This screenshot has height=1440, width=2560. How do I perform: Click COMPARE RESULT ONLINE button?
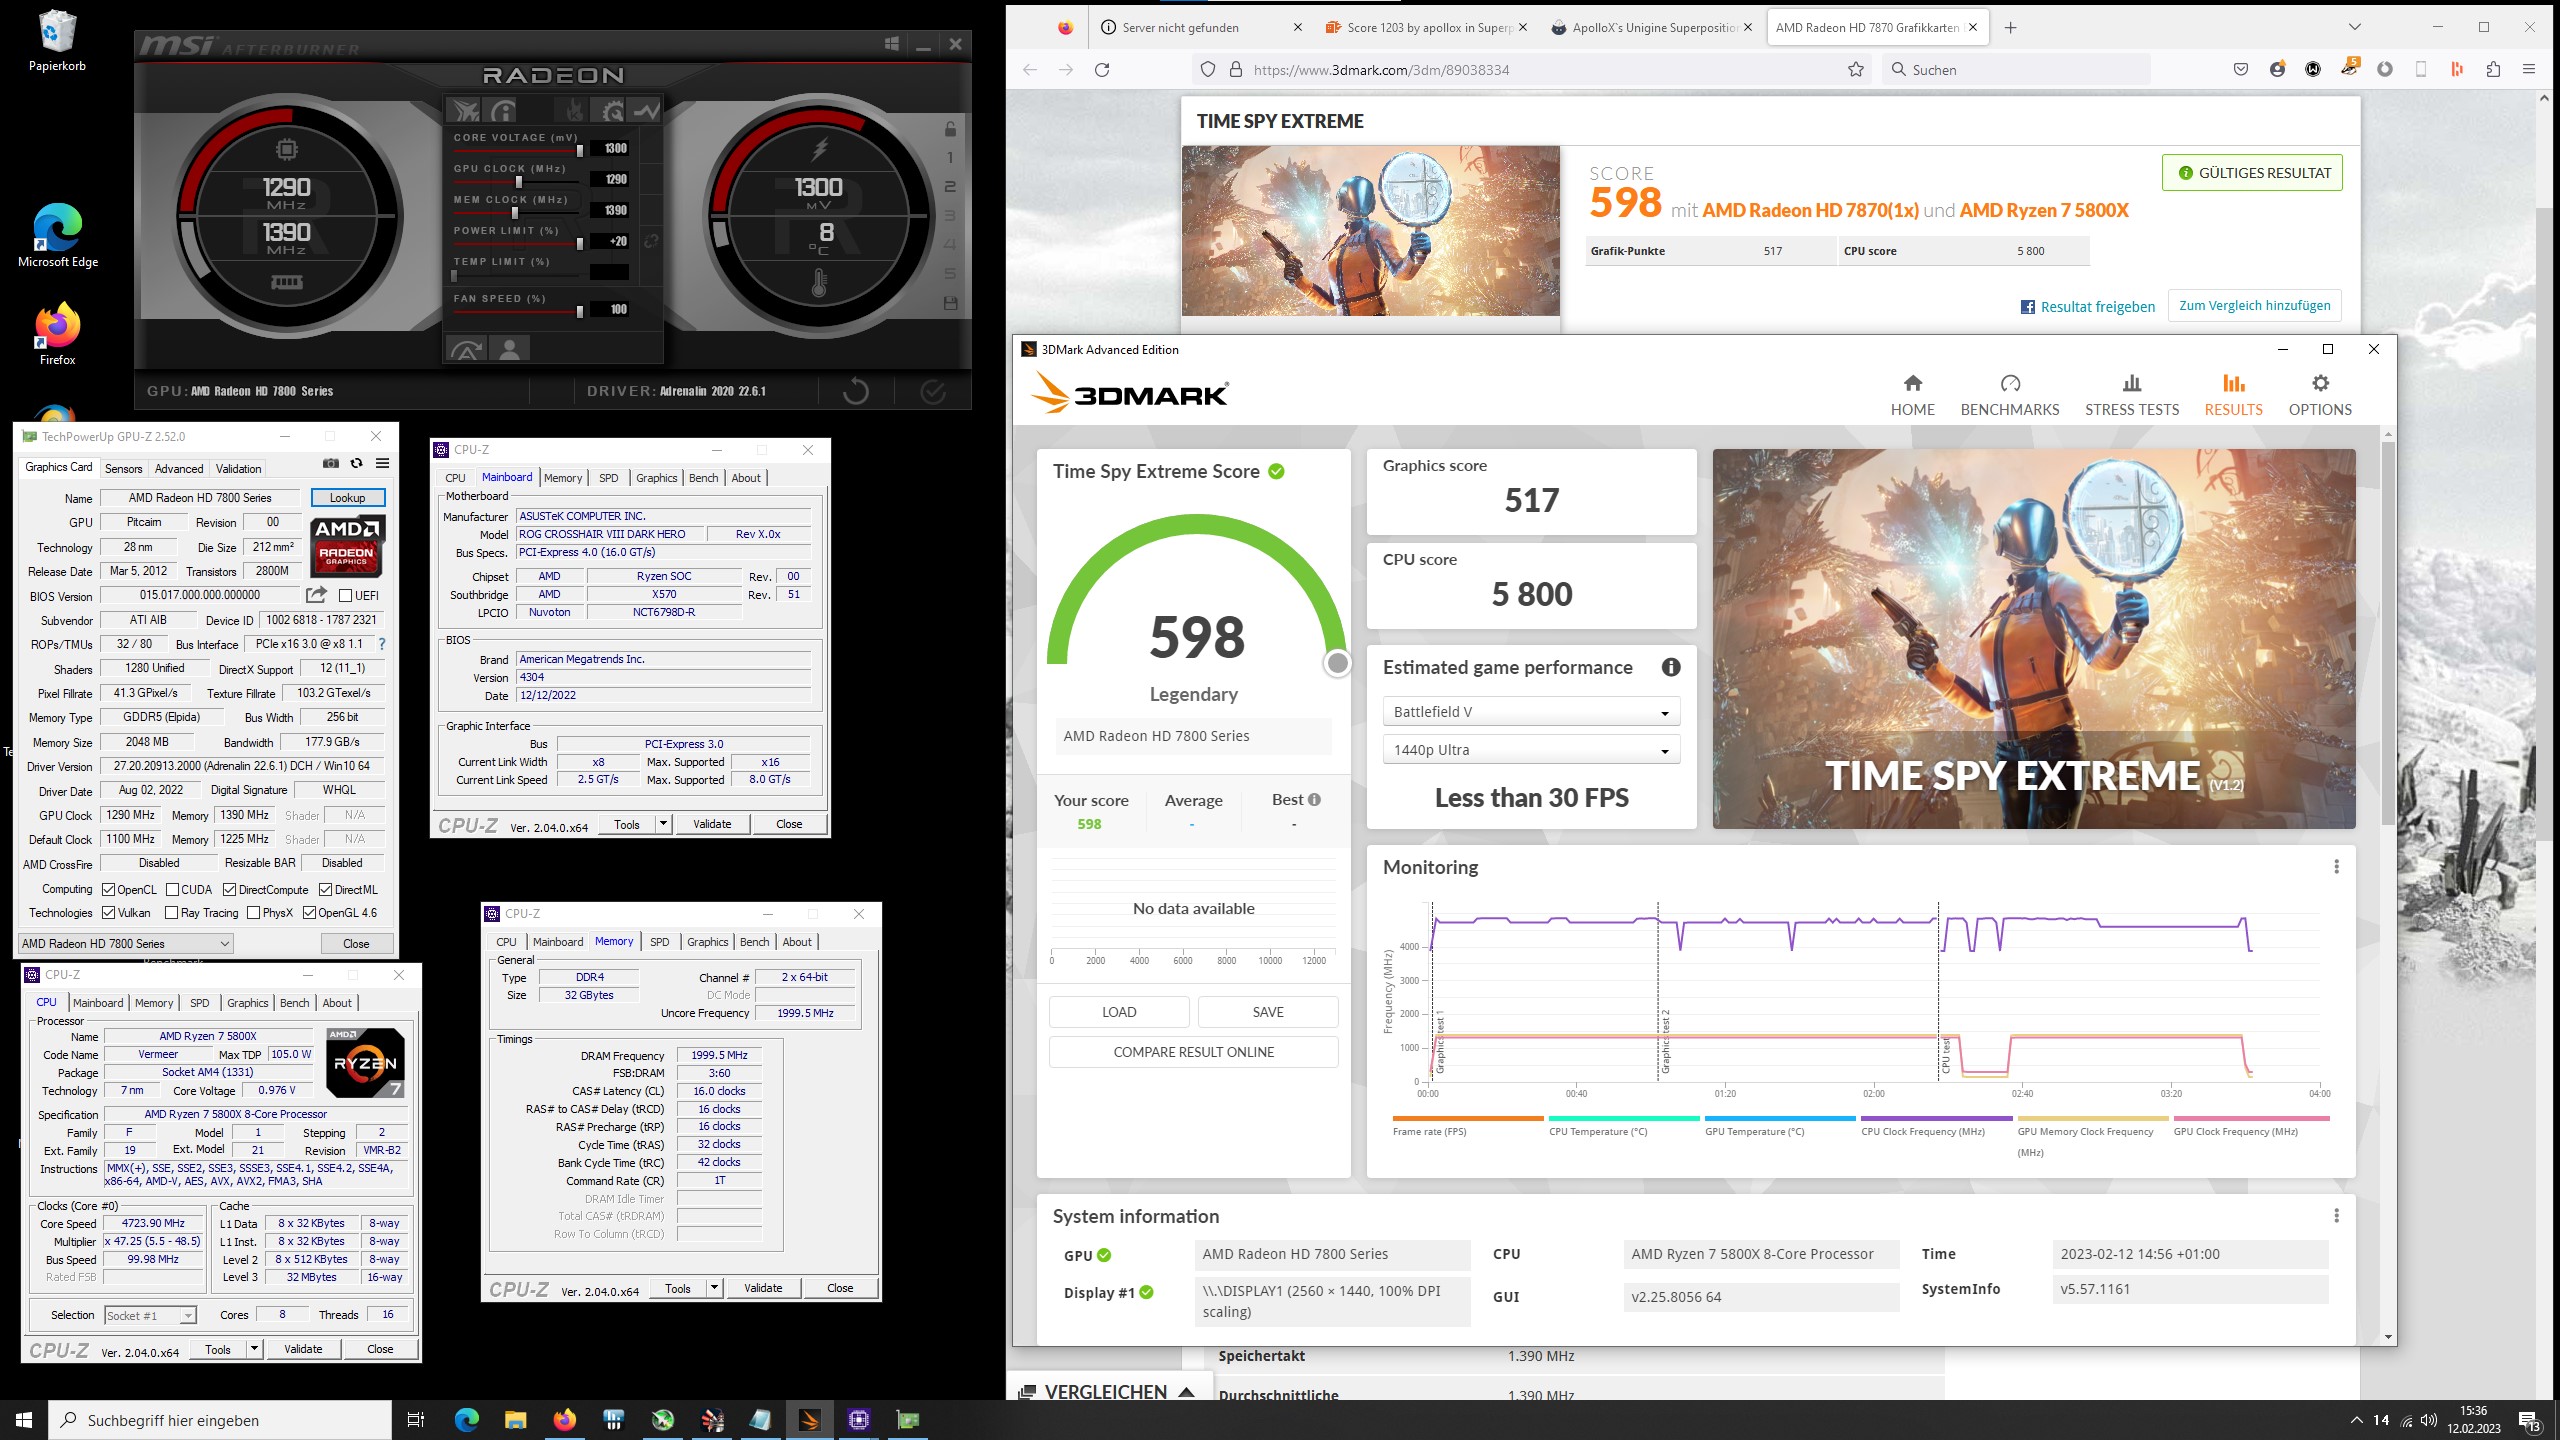pyautogui.click(x=1193, y=1052)
